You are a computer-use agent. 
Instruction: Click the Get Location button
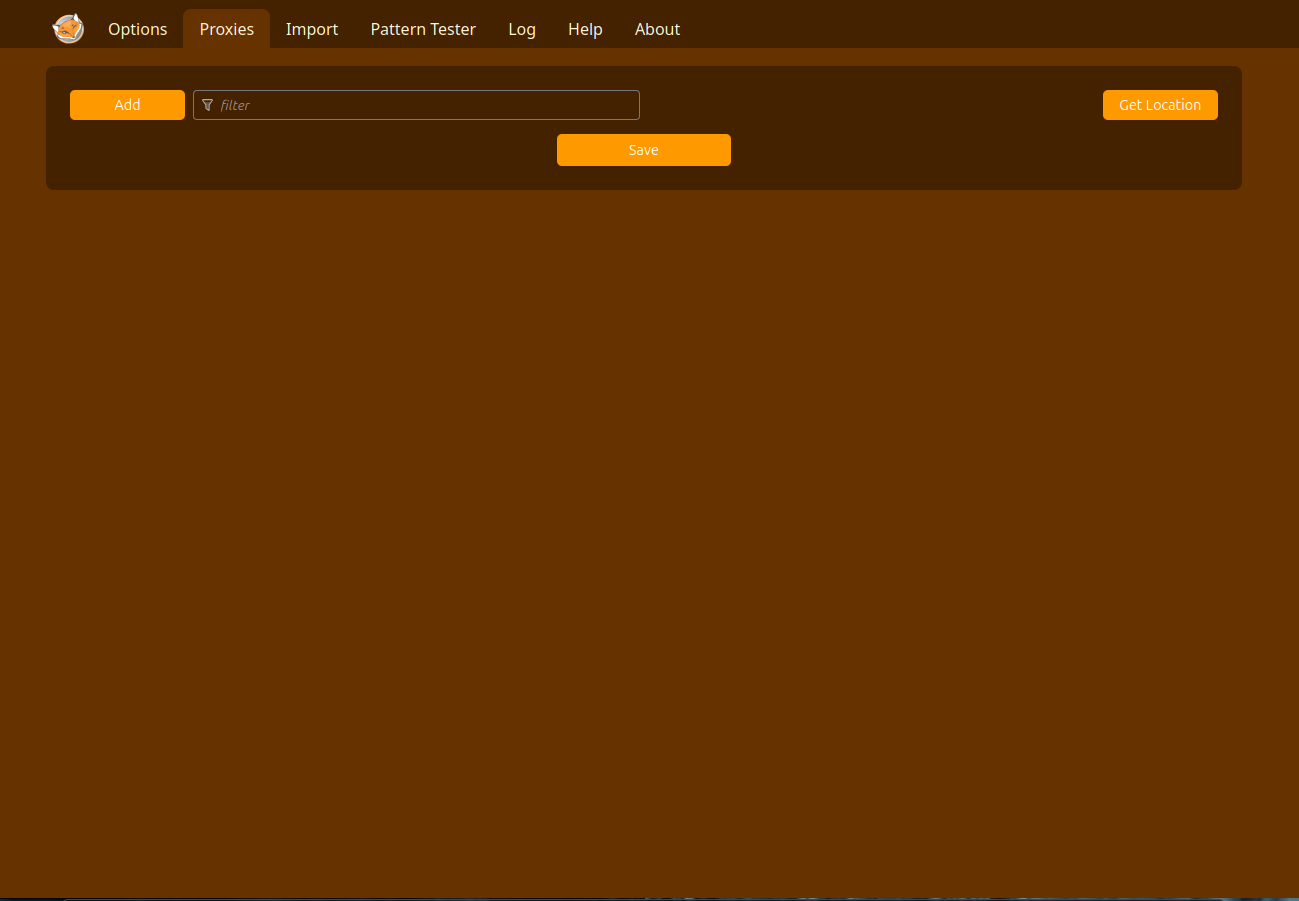[1160, 105]
